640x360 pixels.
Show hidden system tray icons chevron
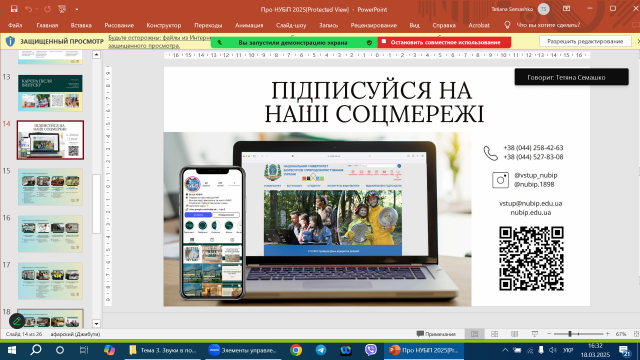(505, 350)
